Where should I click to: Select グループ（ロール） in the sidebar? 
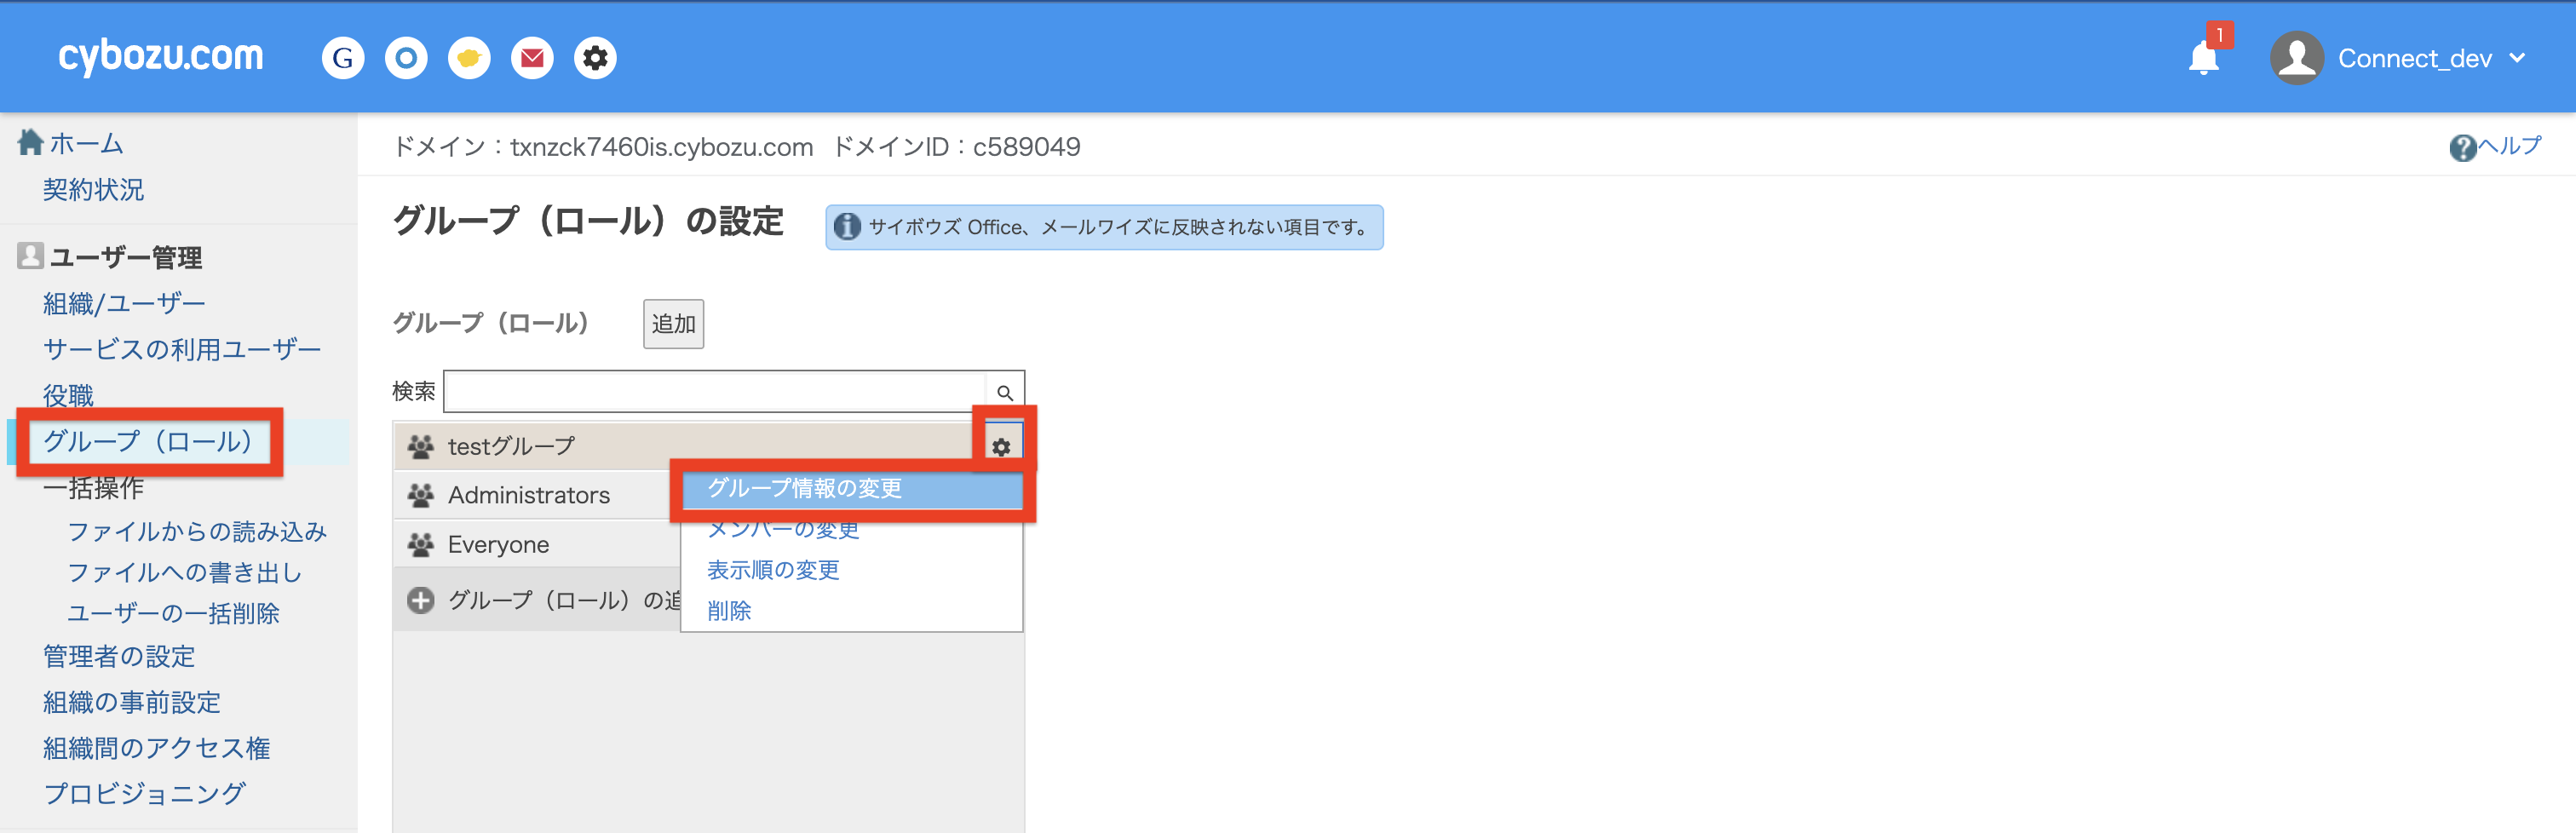pyautogui.click(x=150, y=441)
